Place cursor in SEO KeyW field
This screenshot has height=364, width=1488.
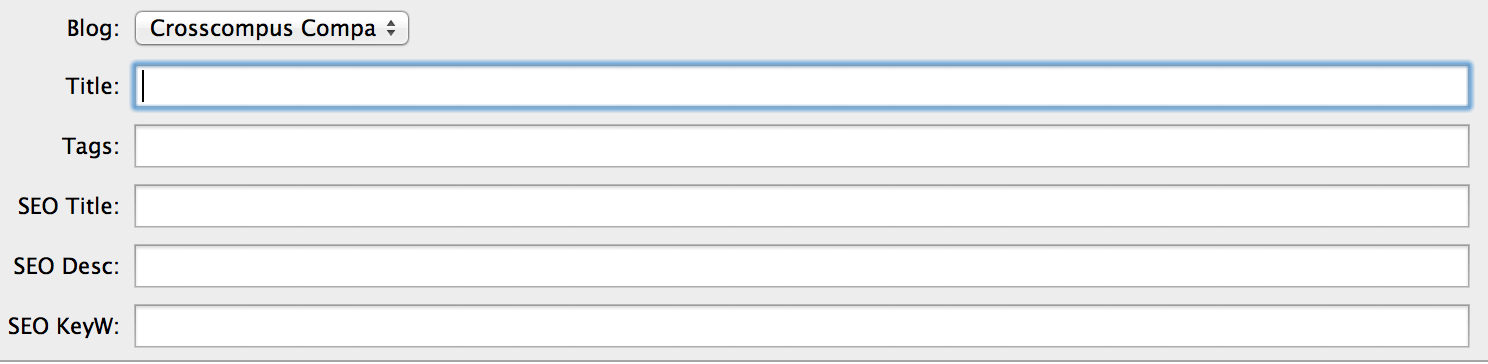(802, 326)
